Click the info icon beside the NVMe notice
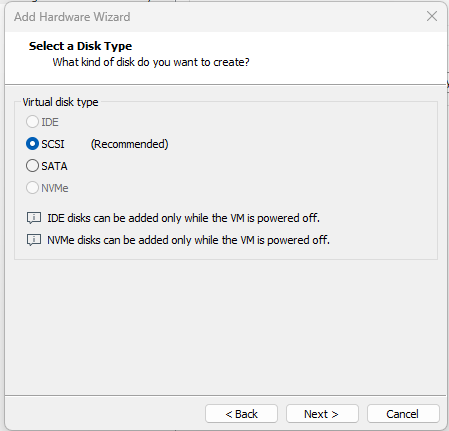 click(34, 240)
